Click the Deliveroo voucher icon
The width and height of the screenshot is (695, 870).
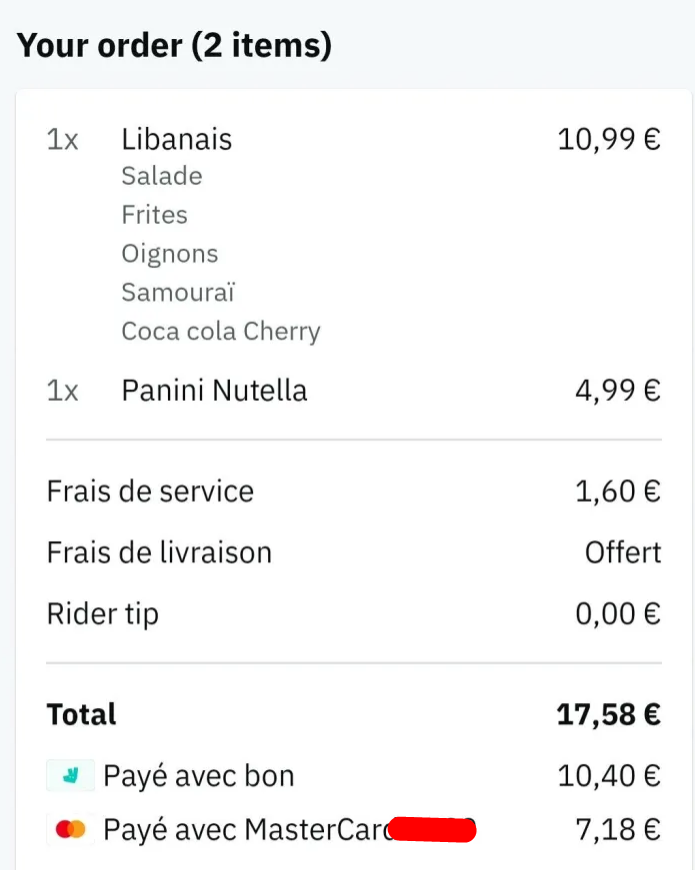point(70,775)
